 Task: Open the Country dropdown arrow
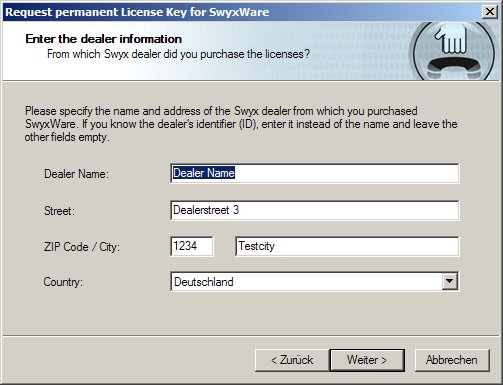(450, 281)
